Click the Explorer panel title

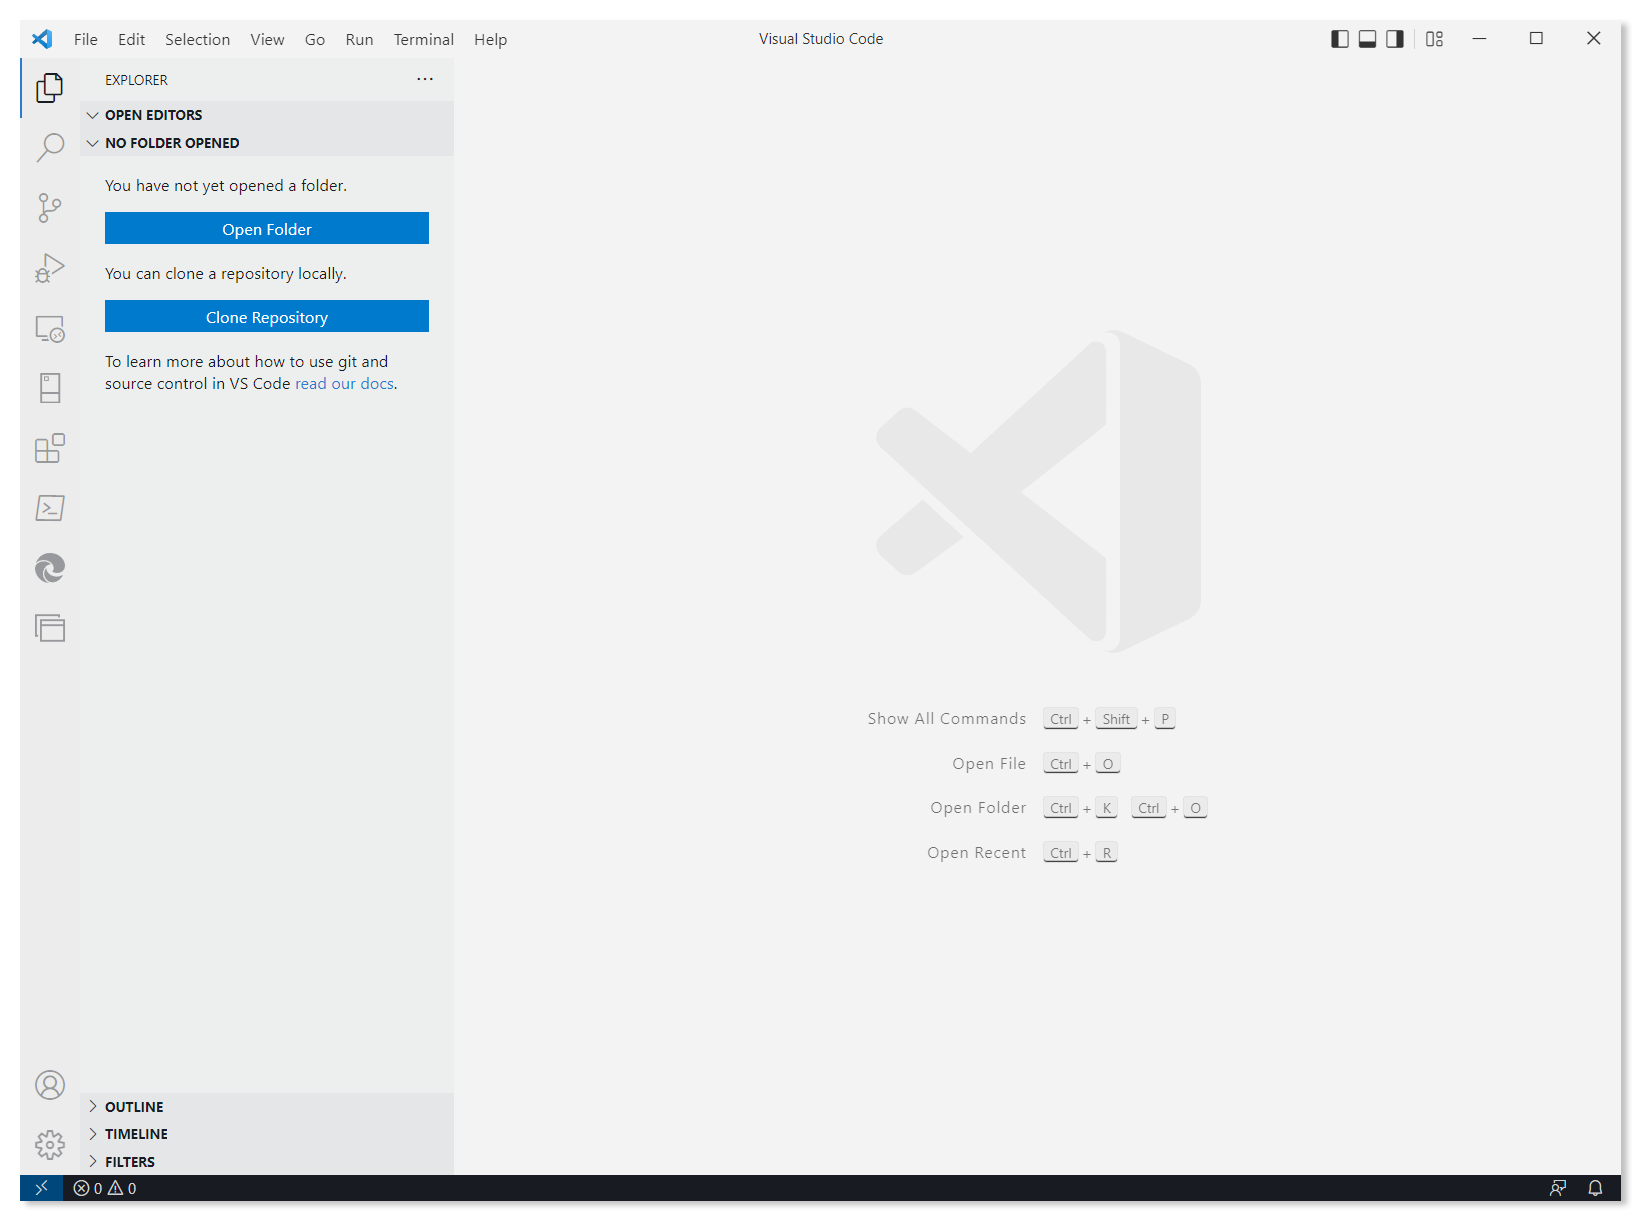(136, 80)
